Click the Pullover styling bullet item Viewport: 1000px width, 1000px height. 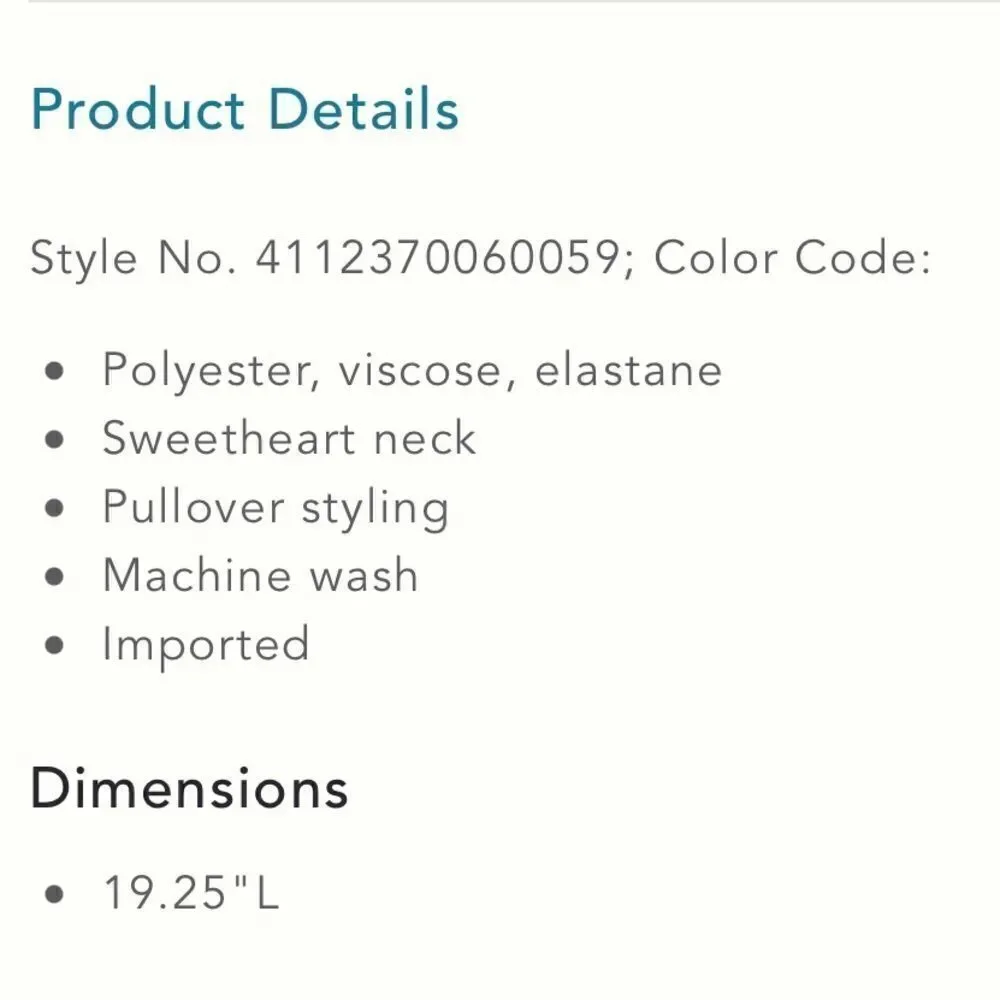pos(276,508)
